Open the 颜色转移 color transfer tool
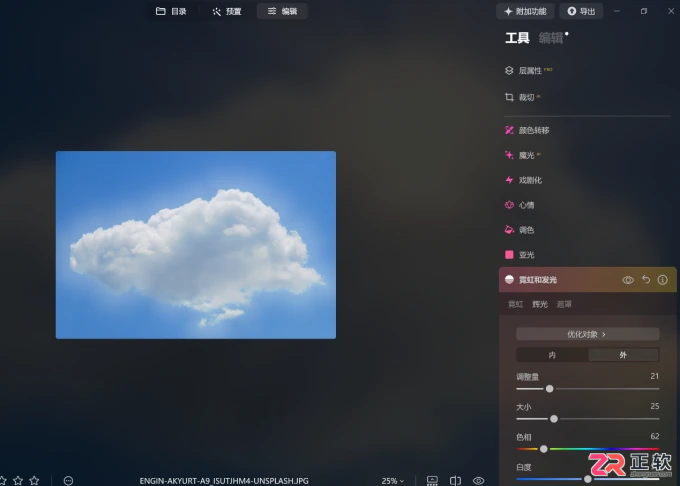Viewport: 680px width, 486px height. [527, 130]
